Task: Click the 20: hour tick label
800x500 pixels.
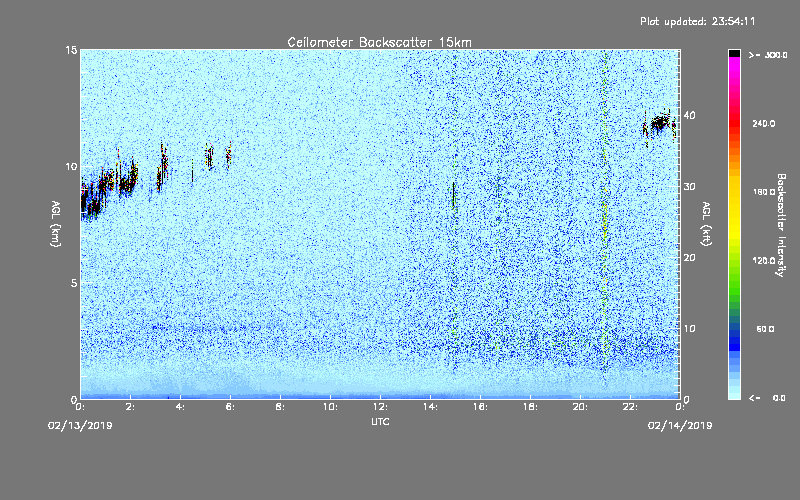Action: 581,407
